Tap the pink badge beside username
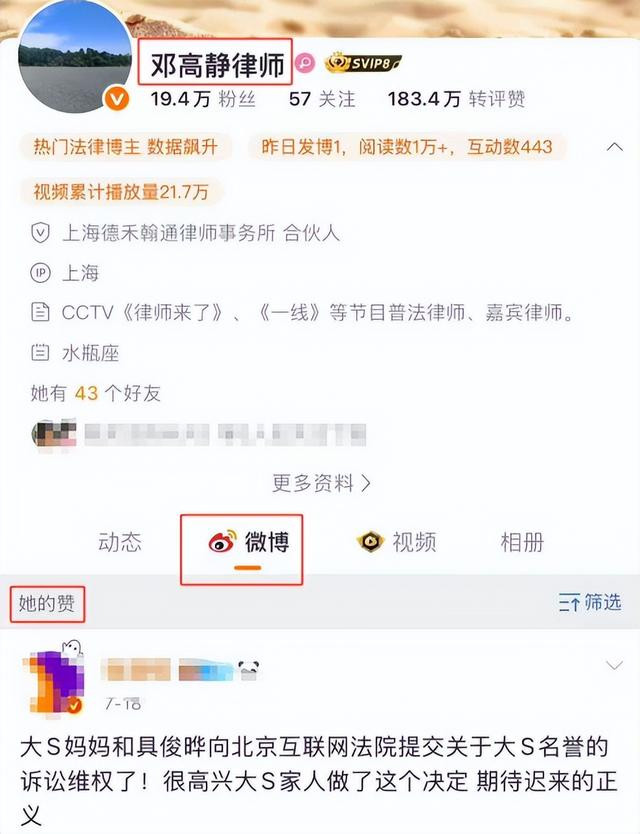The image size is (640, 834). tap(305, 63)
